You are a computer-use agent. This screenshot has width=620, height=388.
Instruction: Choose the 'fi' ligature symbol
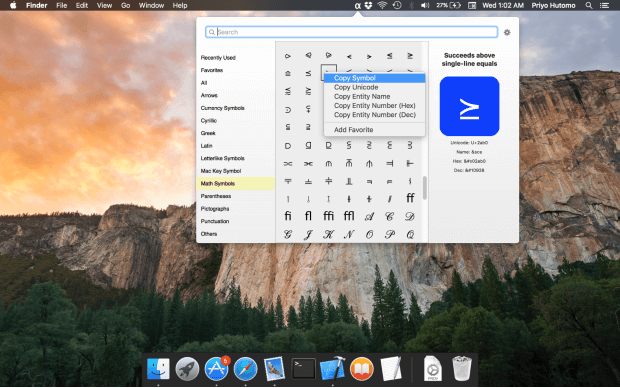[x=288, y=216]
